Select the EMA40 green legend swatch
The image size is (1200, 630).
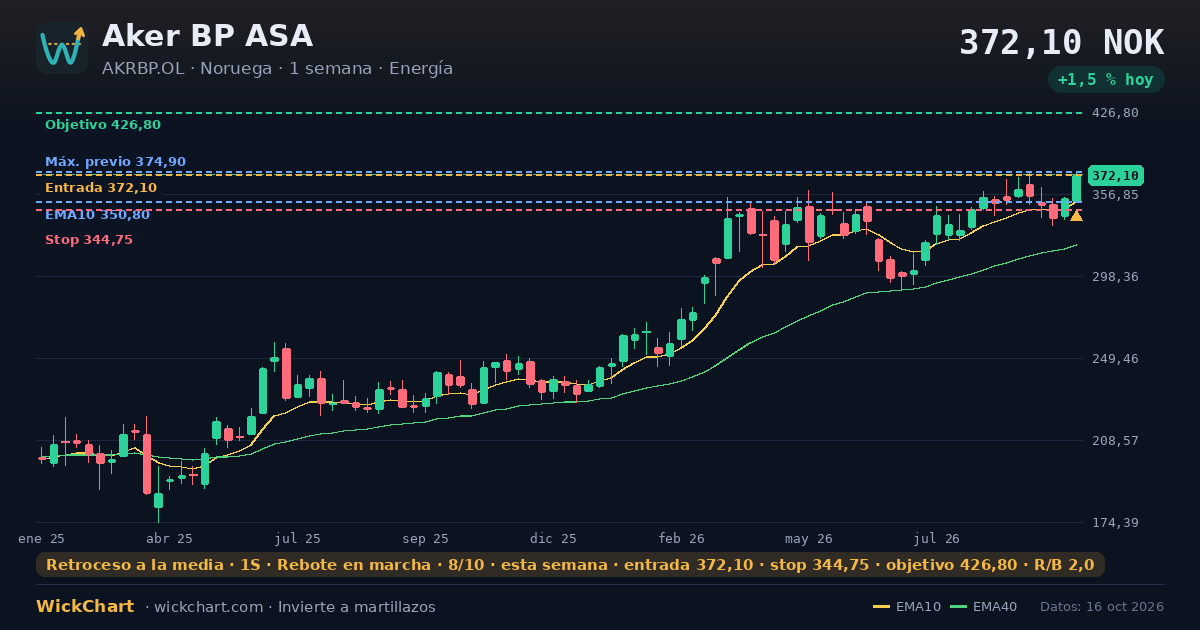[x=958, y=607]
